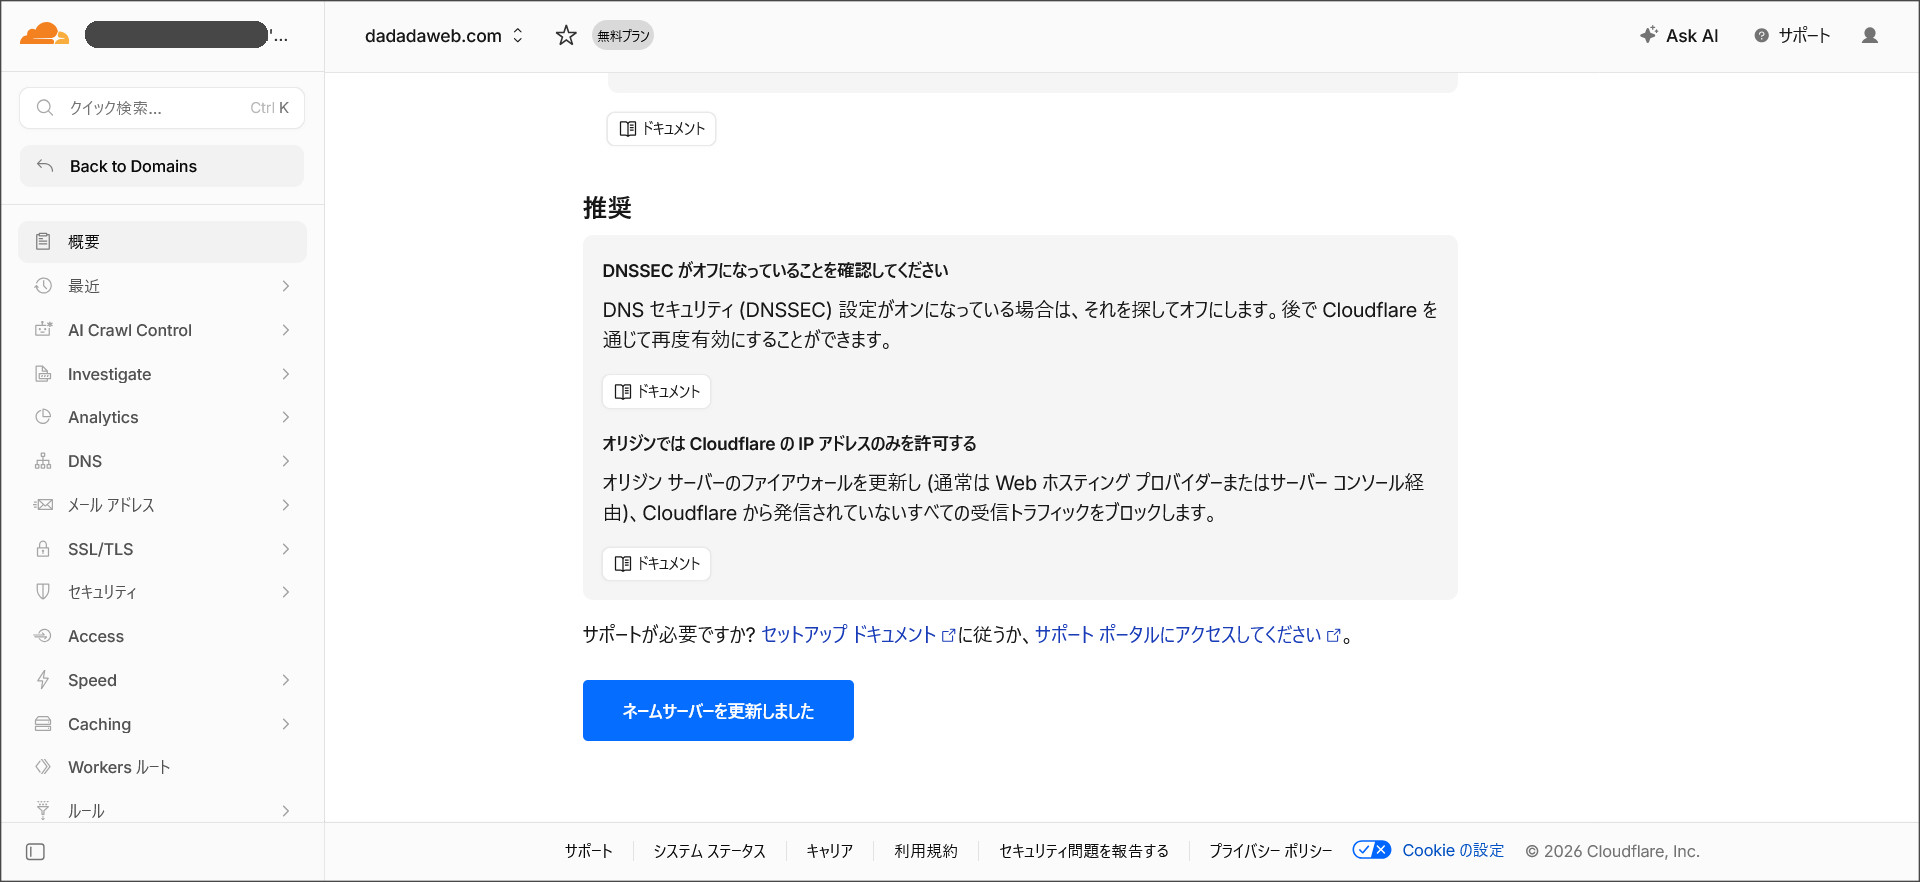Expand the AI Crawl Control chevron
The height and width of the screenshot is (882, 1920).
tap(286, 330)
